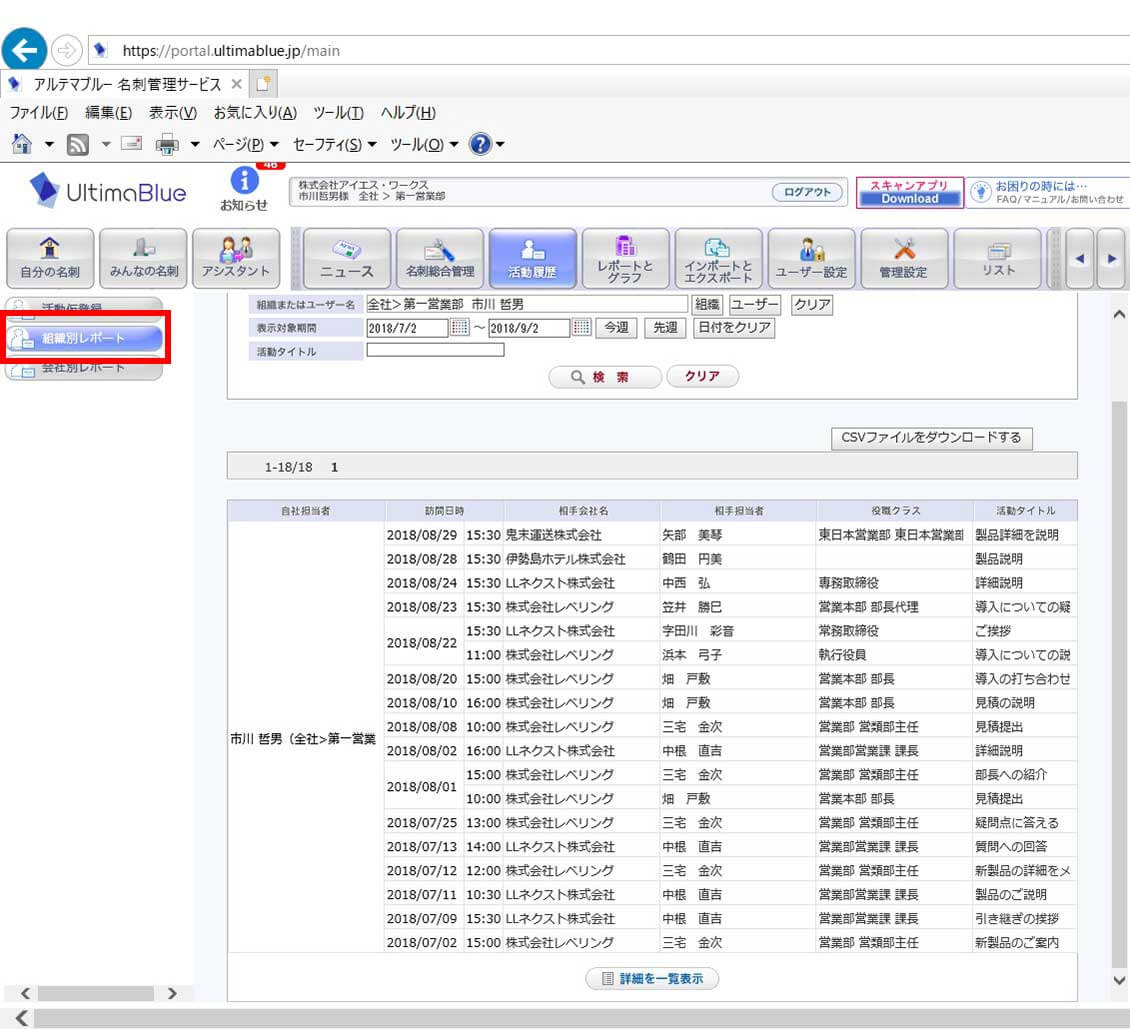Open the end date calendar icon
Image resolution: width=1130 pixels, height=1029 pixels.
click(582, 327)
